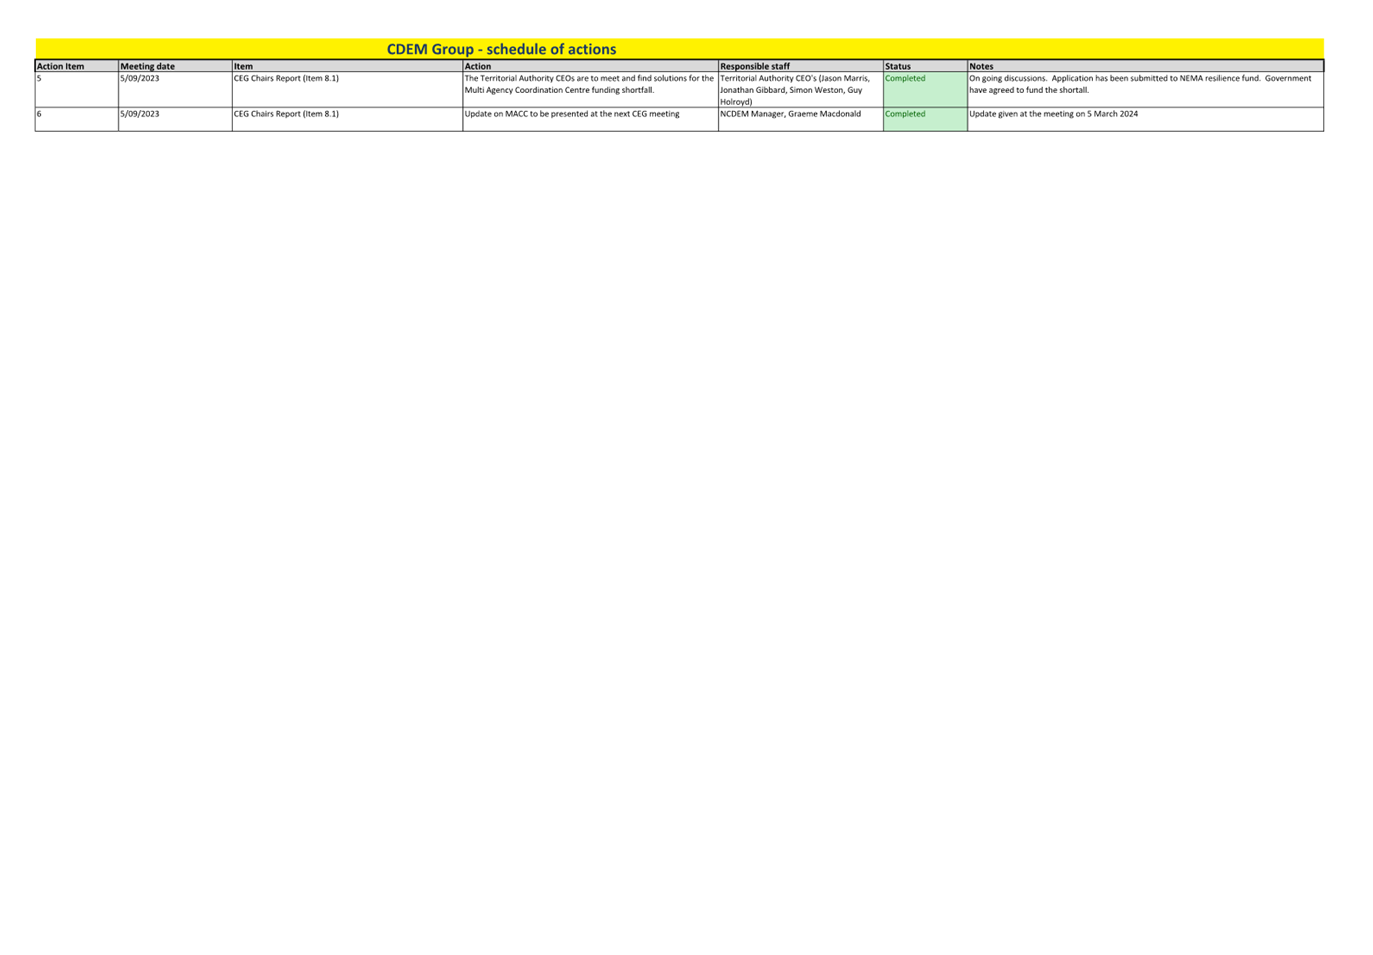Click the Action Item column header
This screenshot has width=1373, height=955.
(60, 66)
